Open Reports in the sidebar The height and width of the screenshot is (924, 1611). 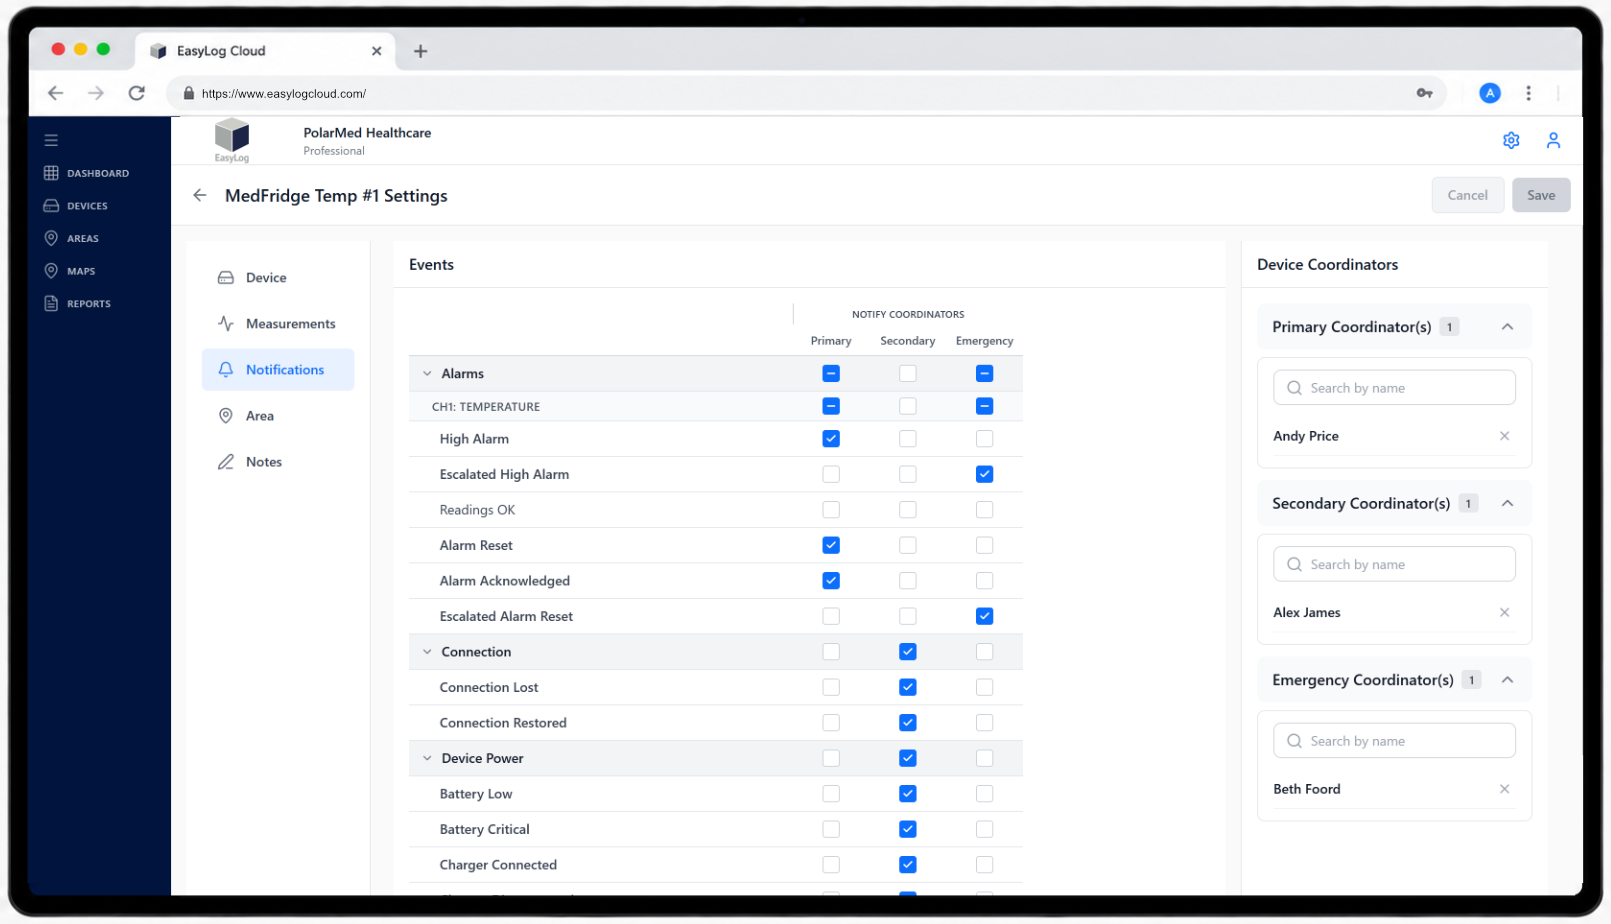click(78, 303)
